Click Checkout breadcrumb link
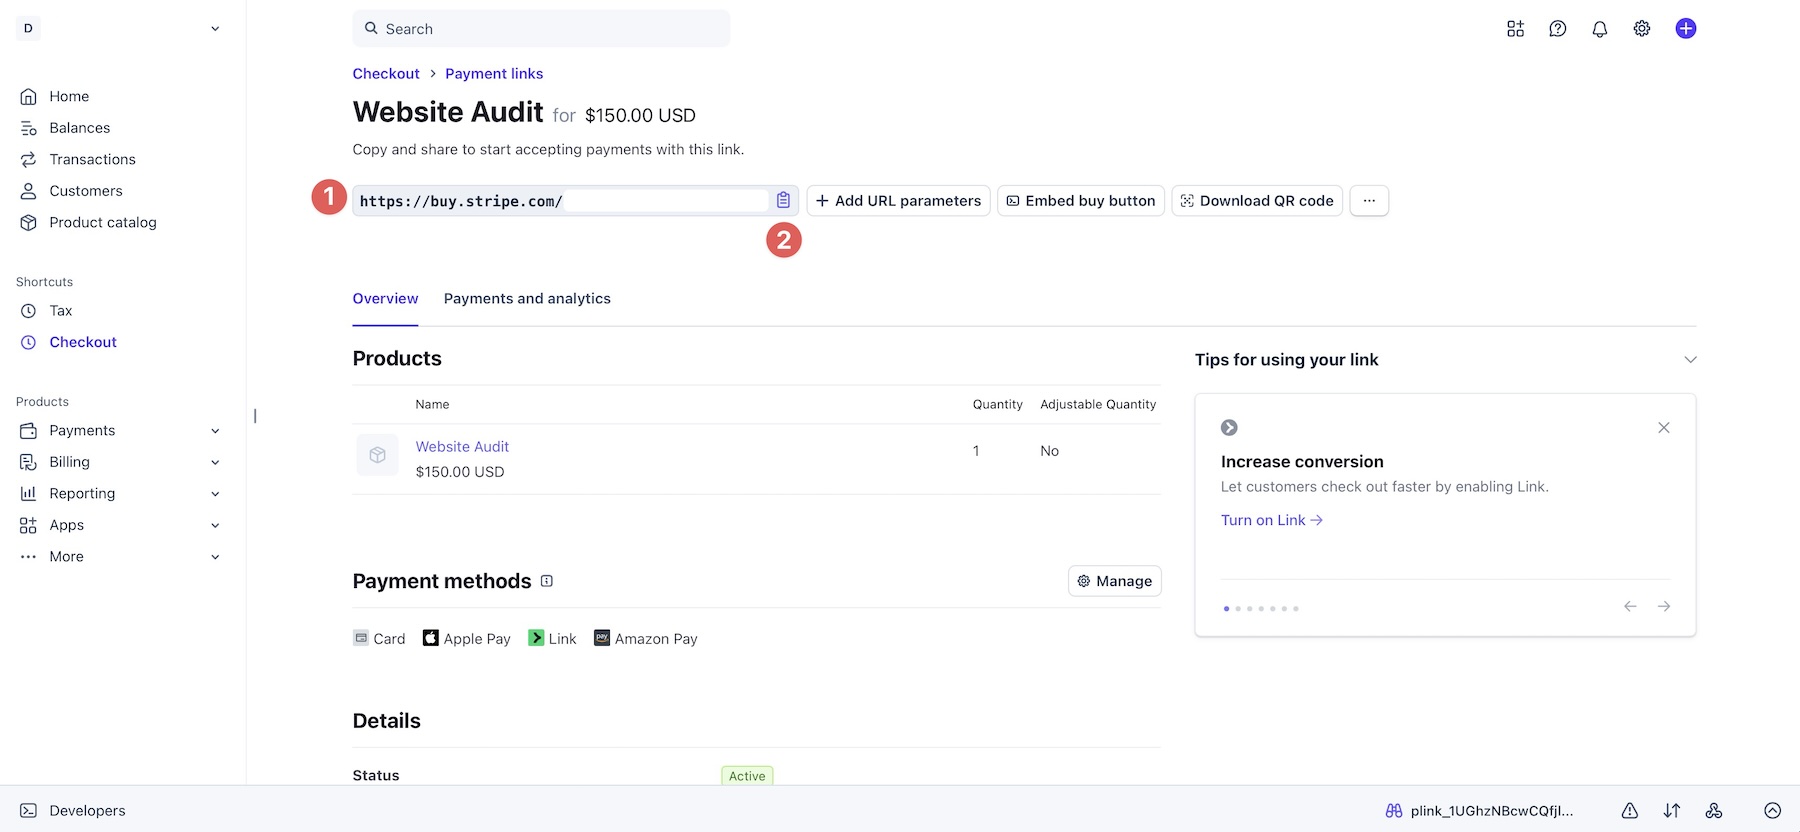This screenshot has height=832, width=1800. click(386, 74)
